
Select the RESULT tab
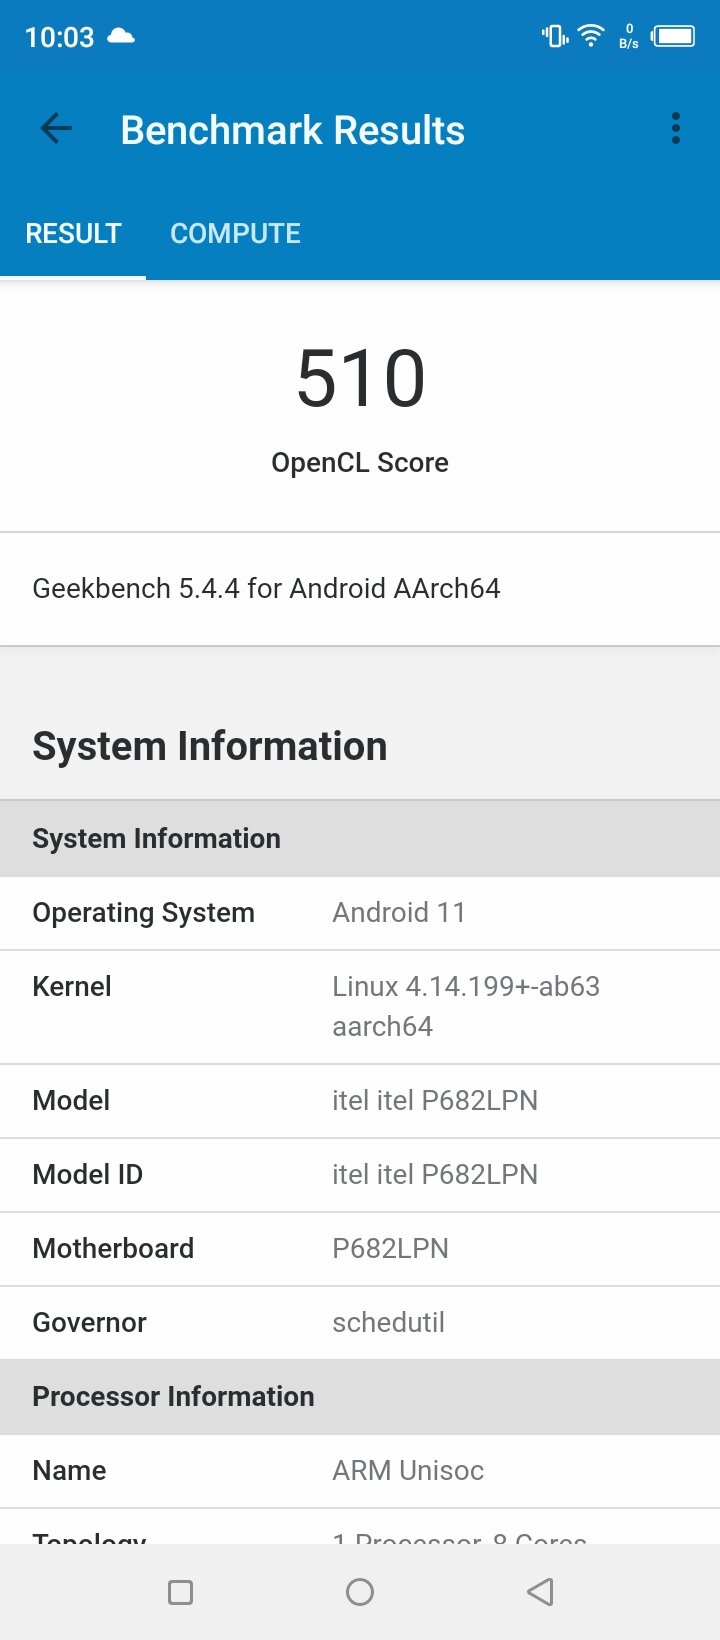[73, 233]
